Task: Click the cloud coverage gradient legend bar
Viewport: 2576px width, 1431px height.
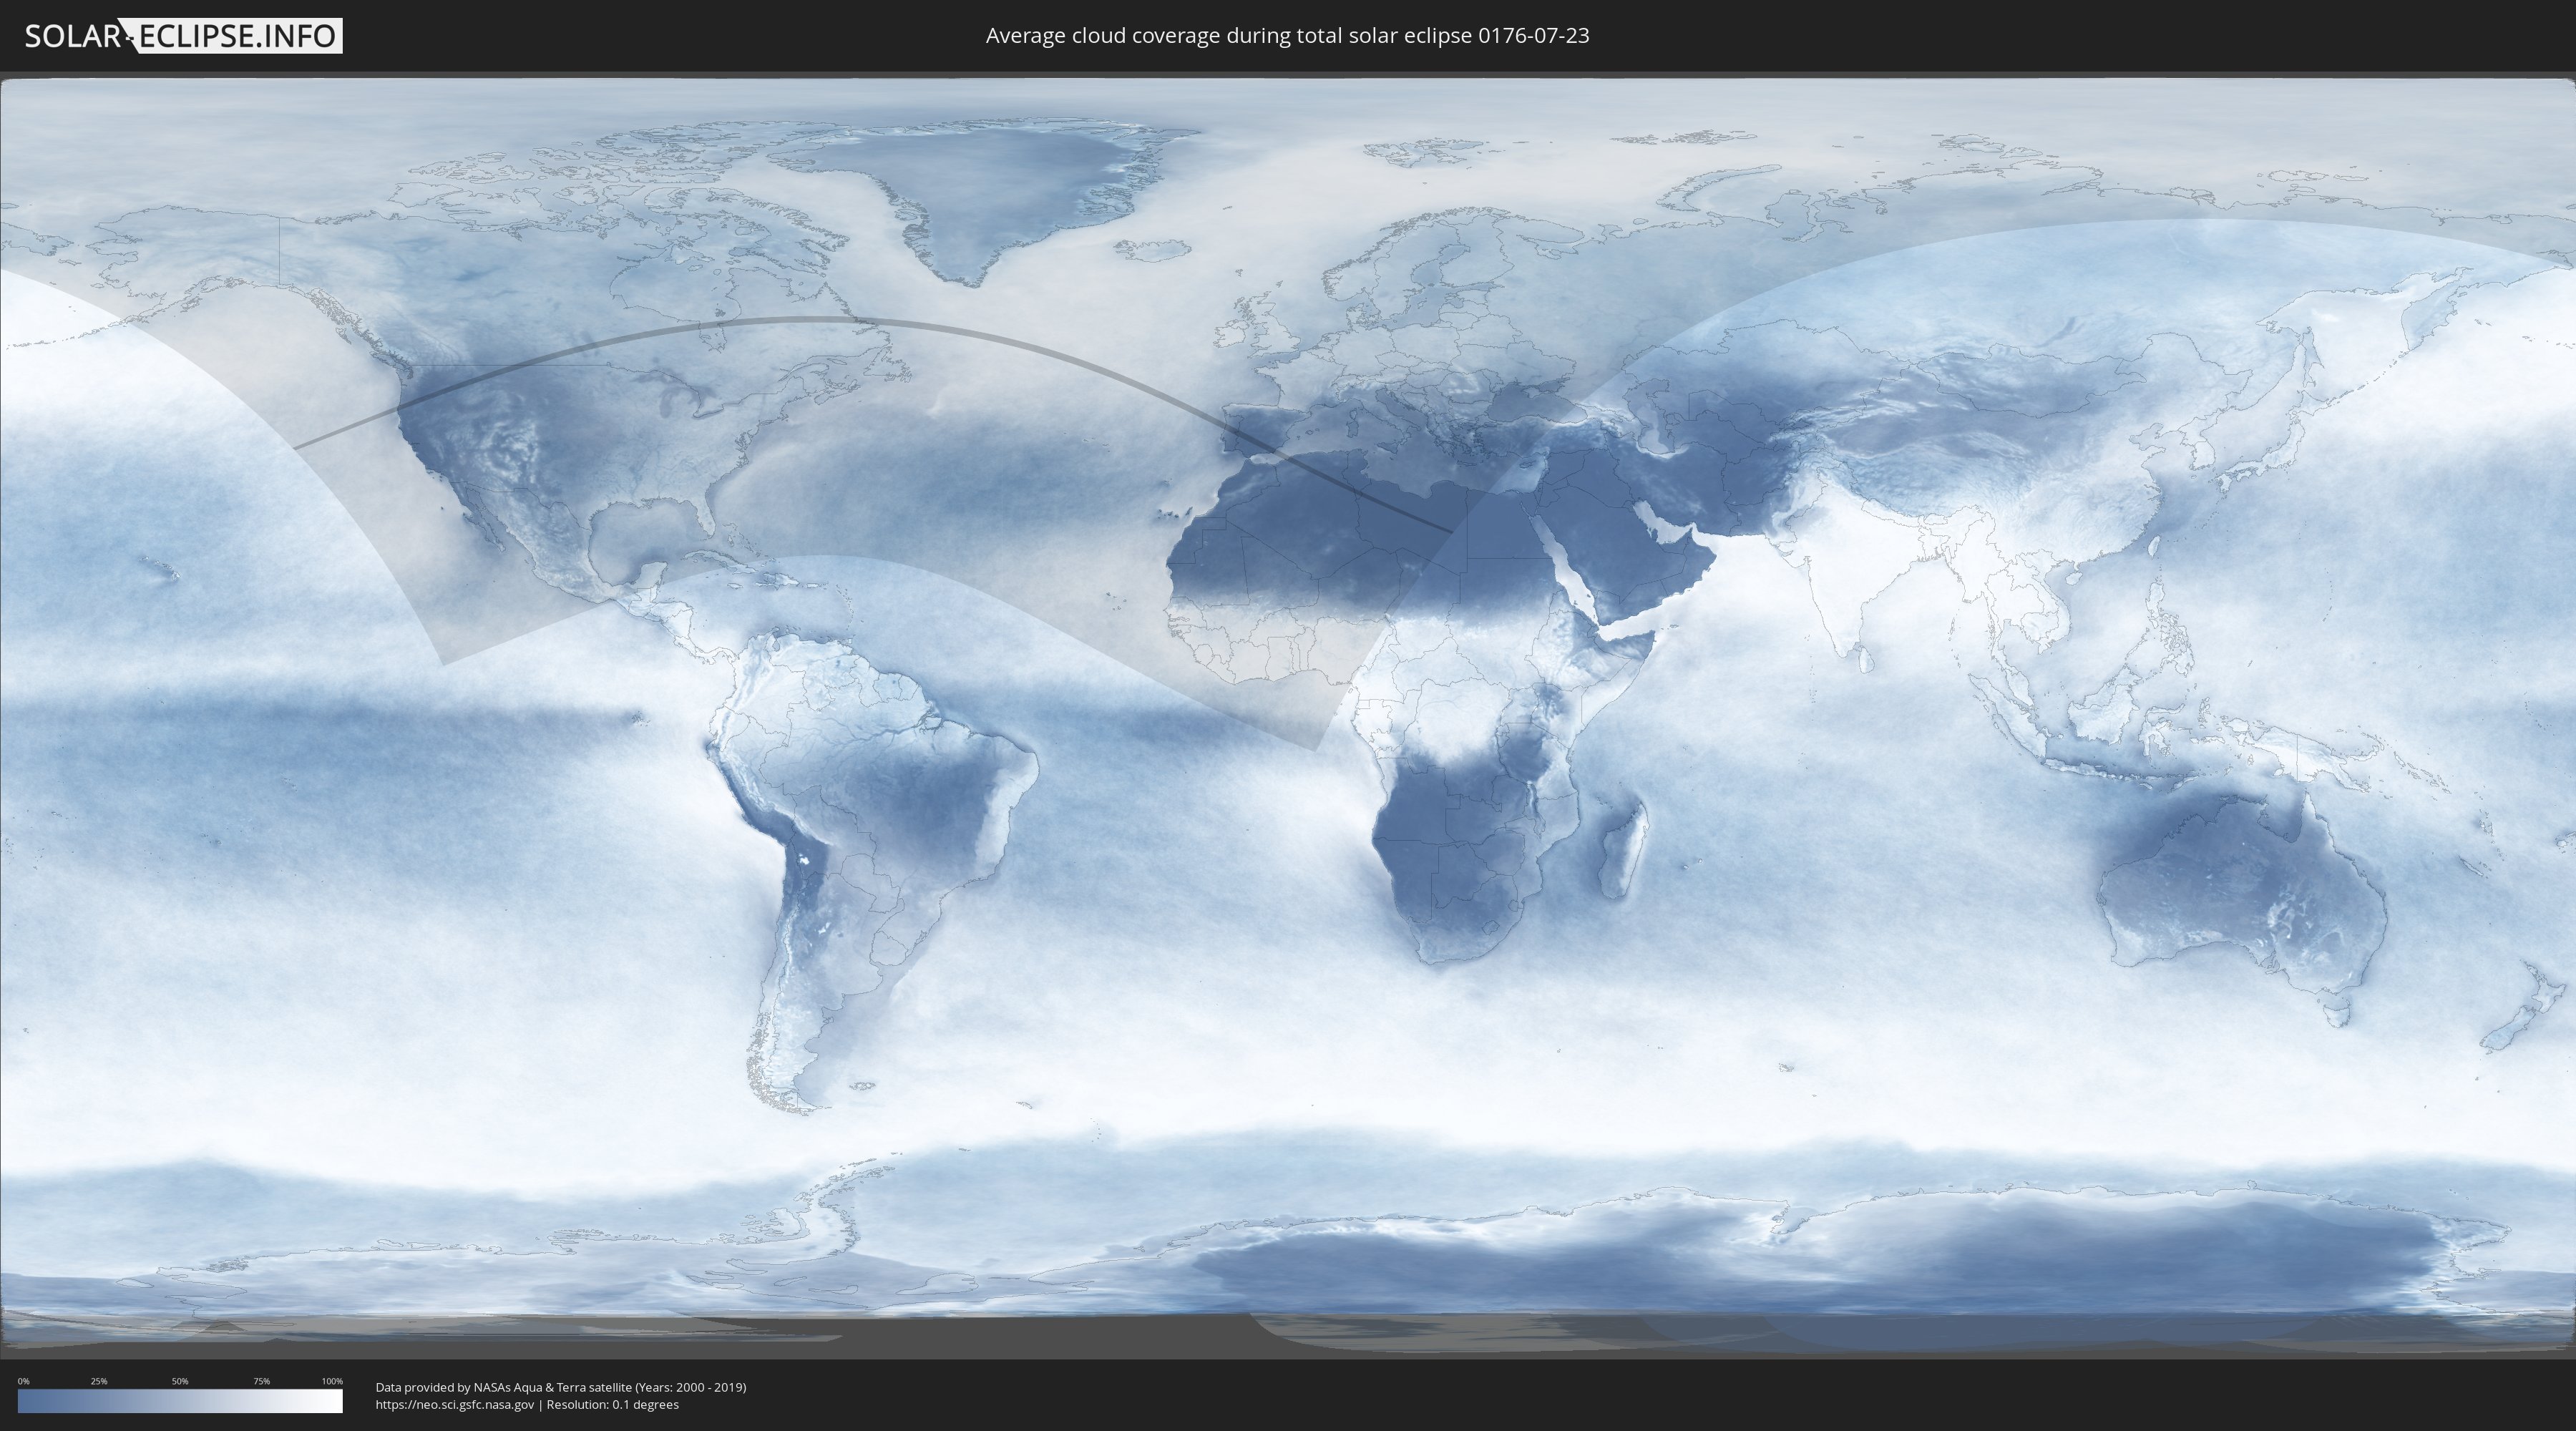Action: pyautogui.click(x=180, y=1401)
